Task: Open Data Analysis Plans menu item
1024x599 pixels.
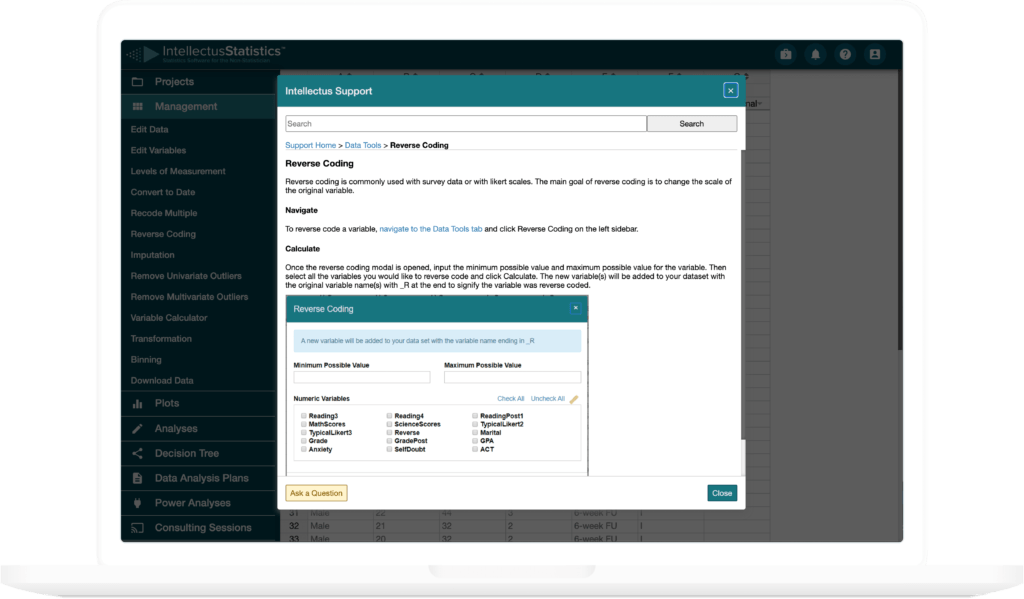Action: point(199,478)
